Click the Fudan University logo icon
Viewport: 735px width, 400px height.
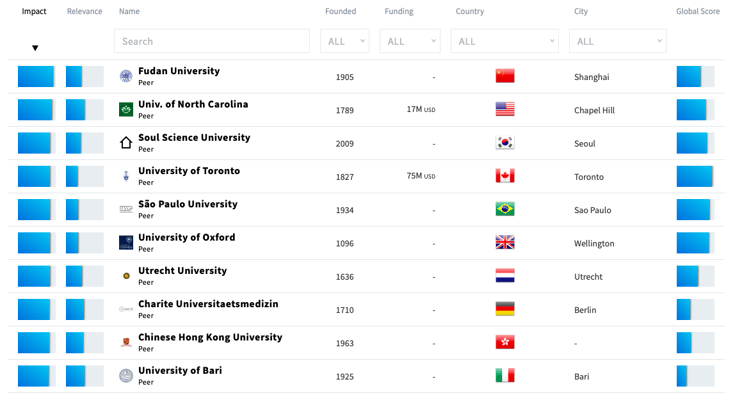pos(126,77)
